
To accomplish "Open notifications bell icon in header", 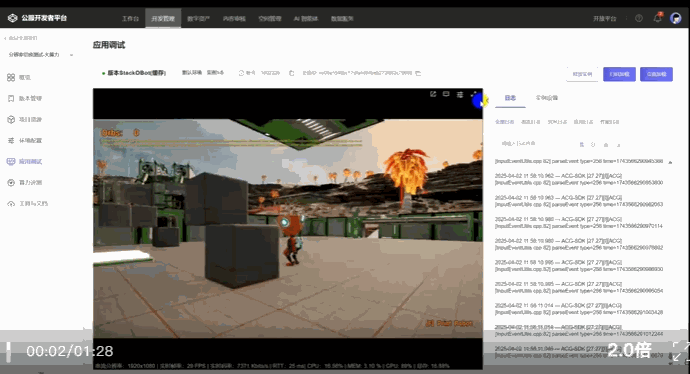I will click(x=657, y=18).
